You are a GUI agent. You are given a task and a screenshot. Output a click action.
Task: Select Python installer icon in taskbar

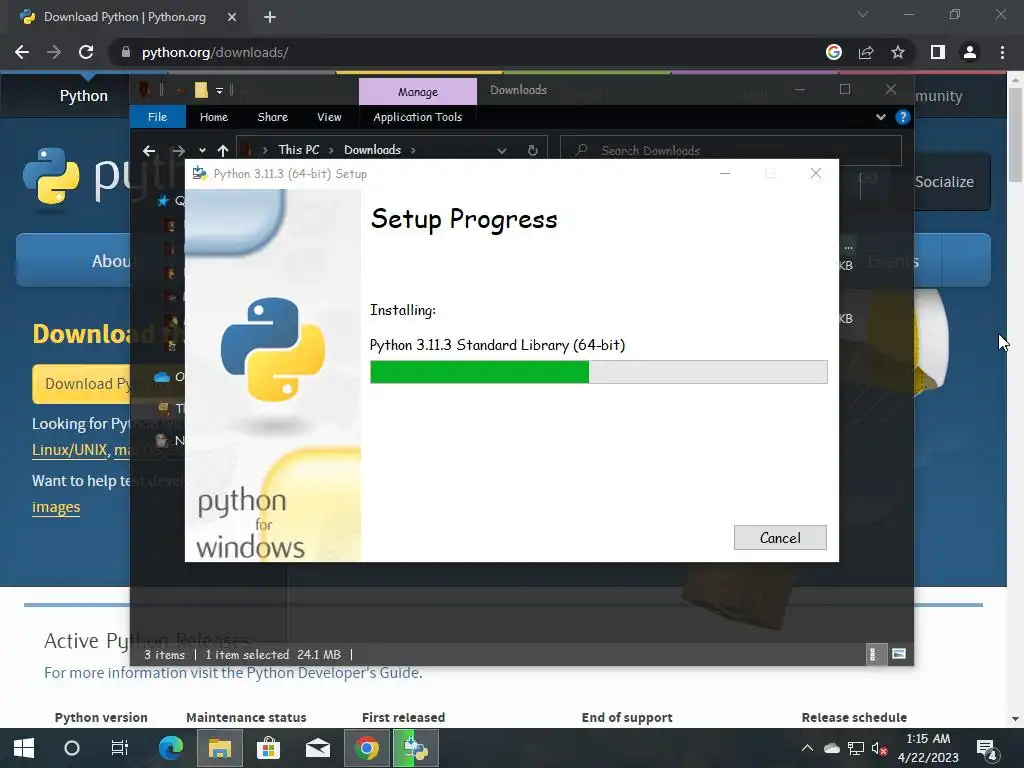(x=415, y=748)
